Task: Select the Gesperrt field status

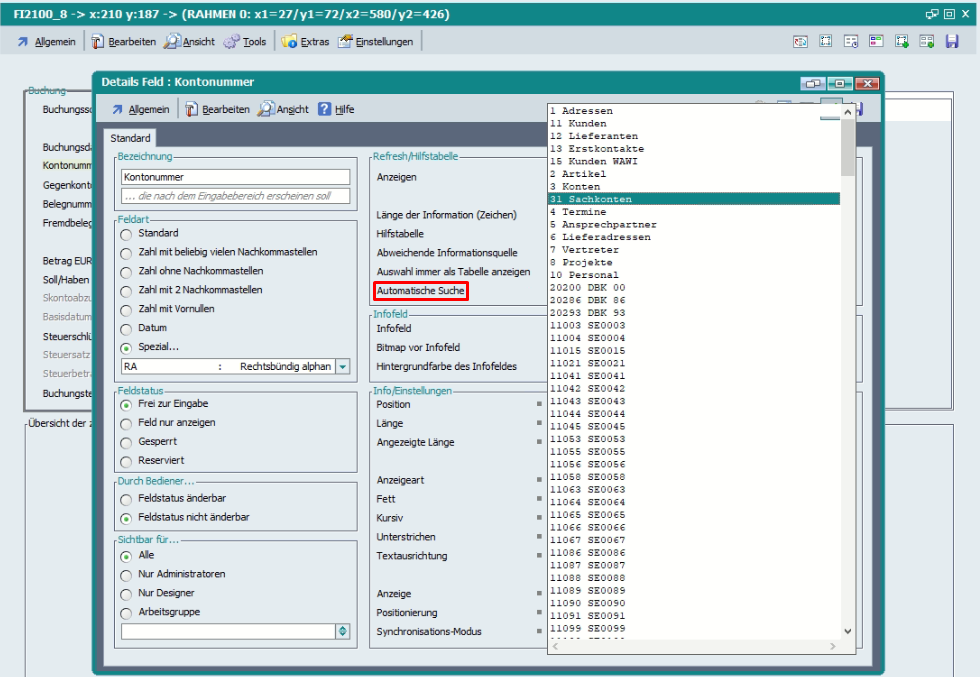Action: tap(127, 442)
